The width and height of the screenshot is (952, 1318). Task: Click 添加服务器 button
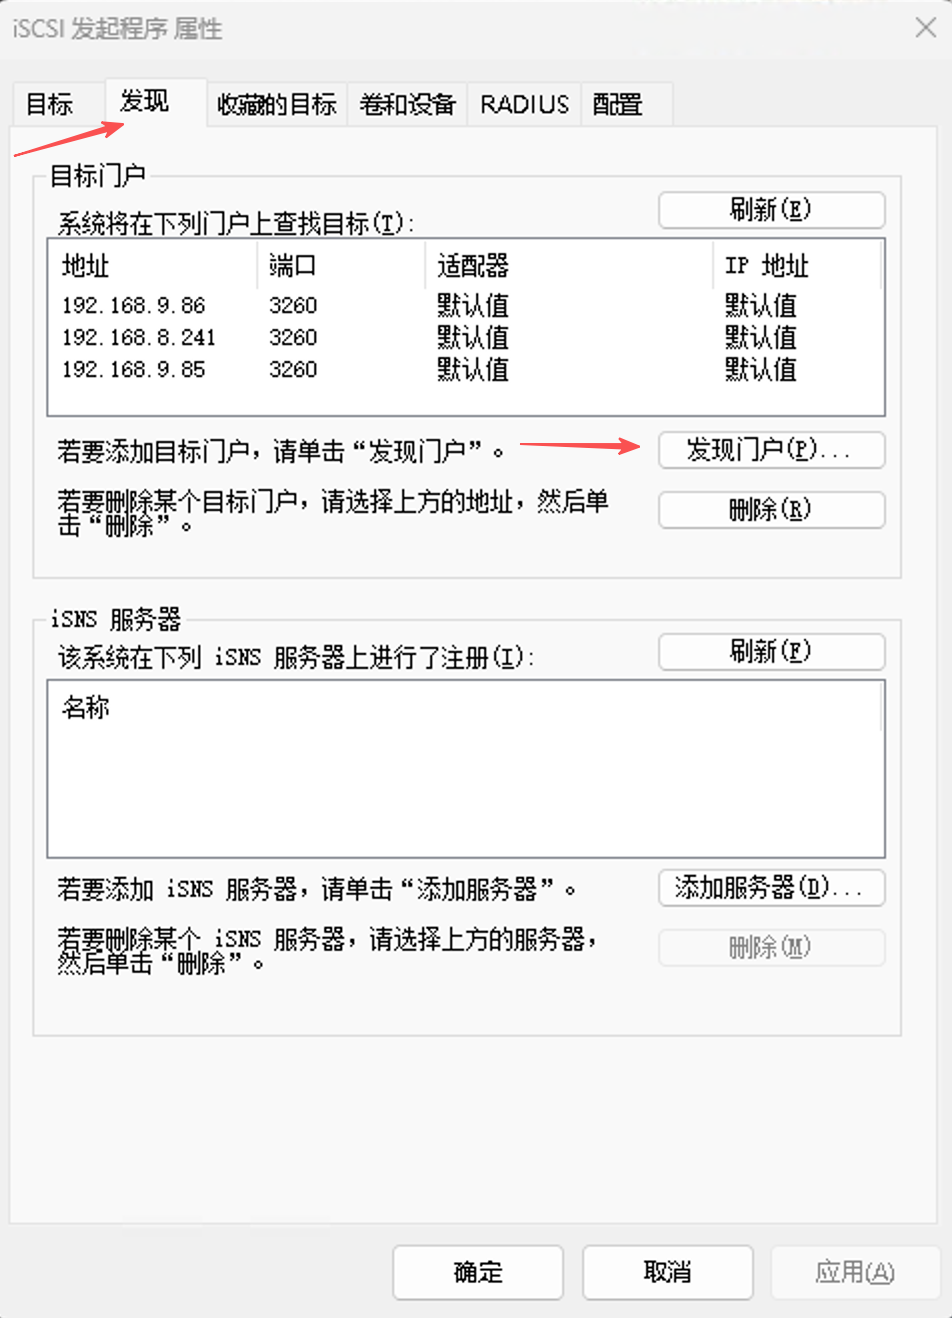coord(771,888)
